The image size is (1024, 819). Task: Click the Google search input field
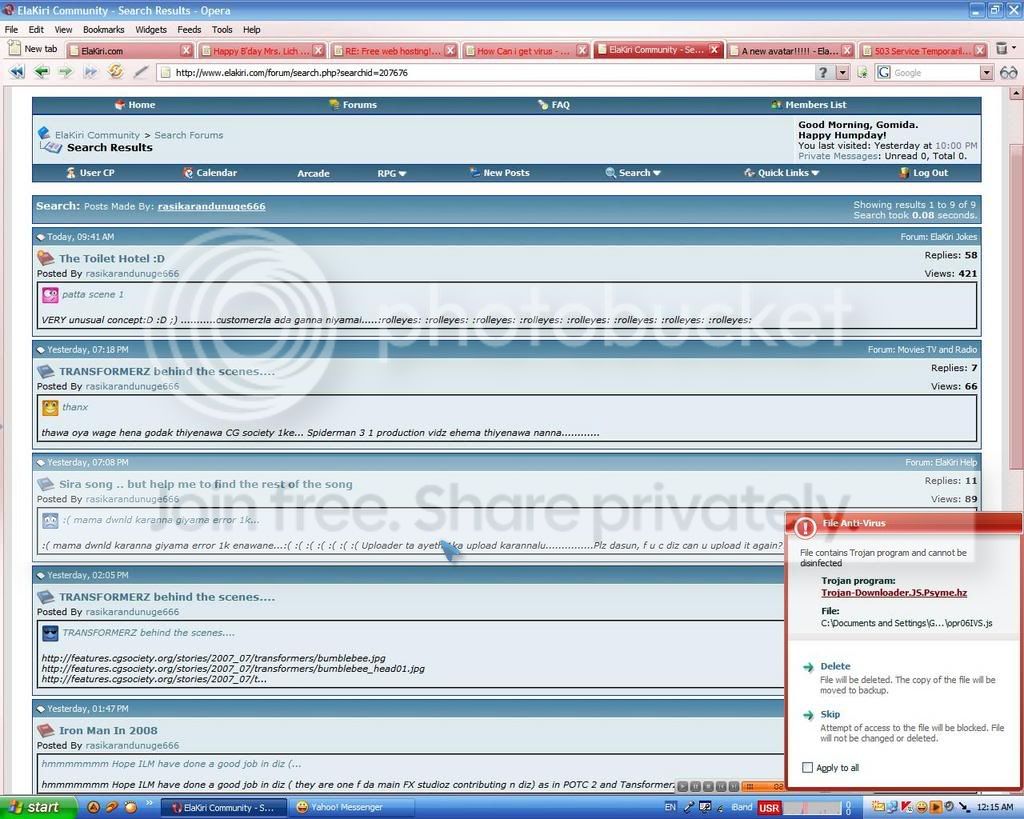[935, 72]
